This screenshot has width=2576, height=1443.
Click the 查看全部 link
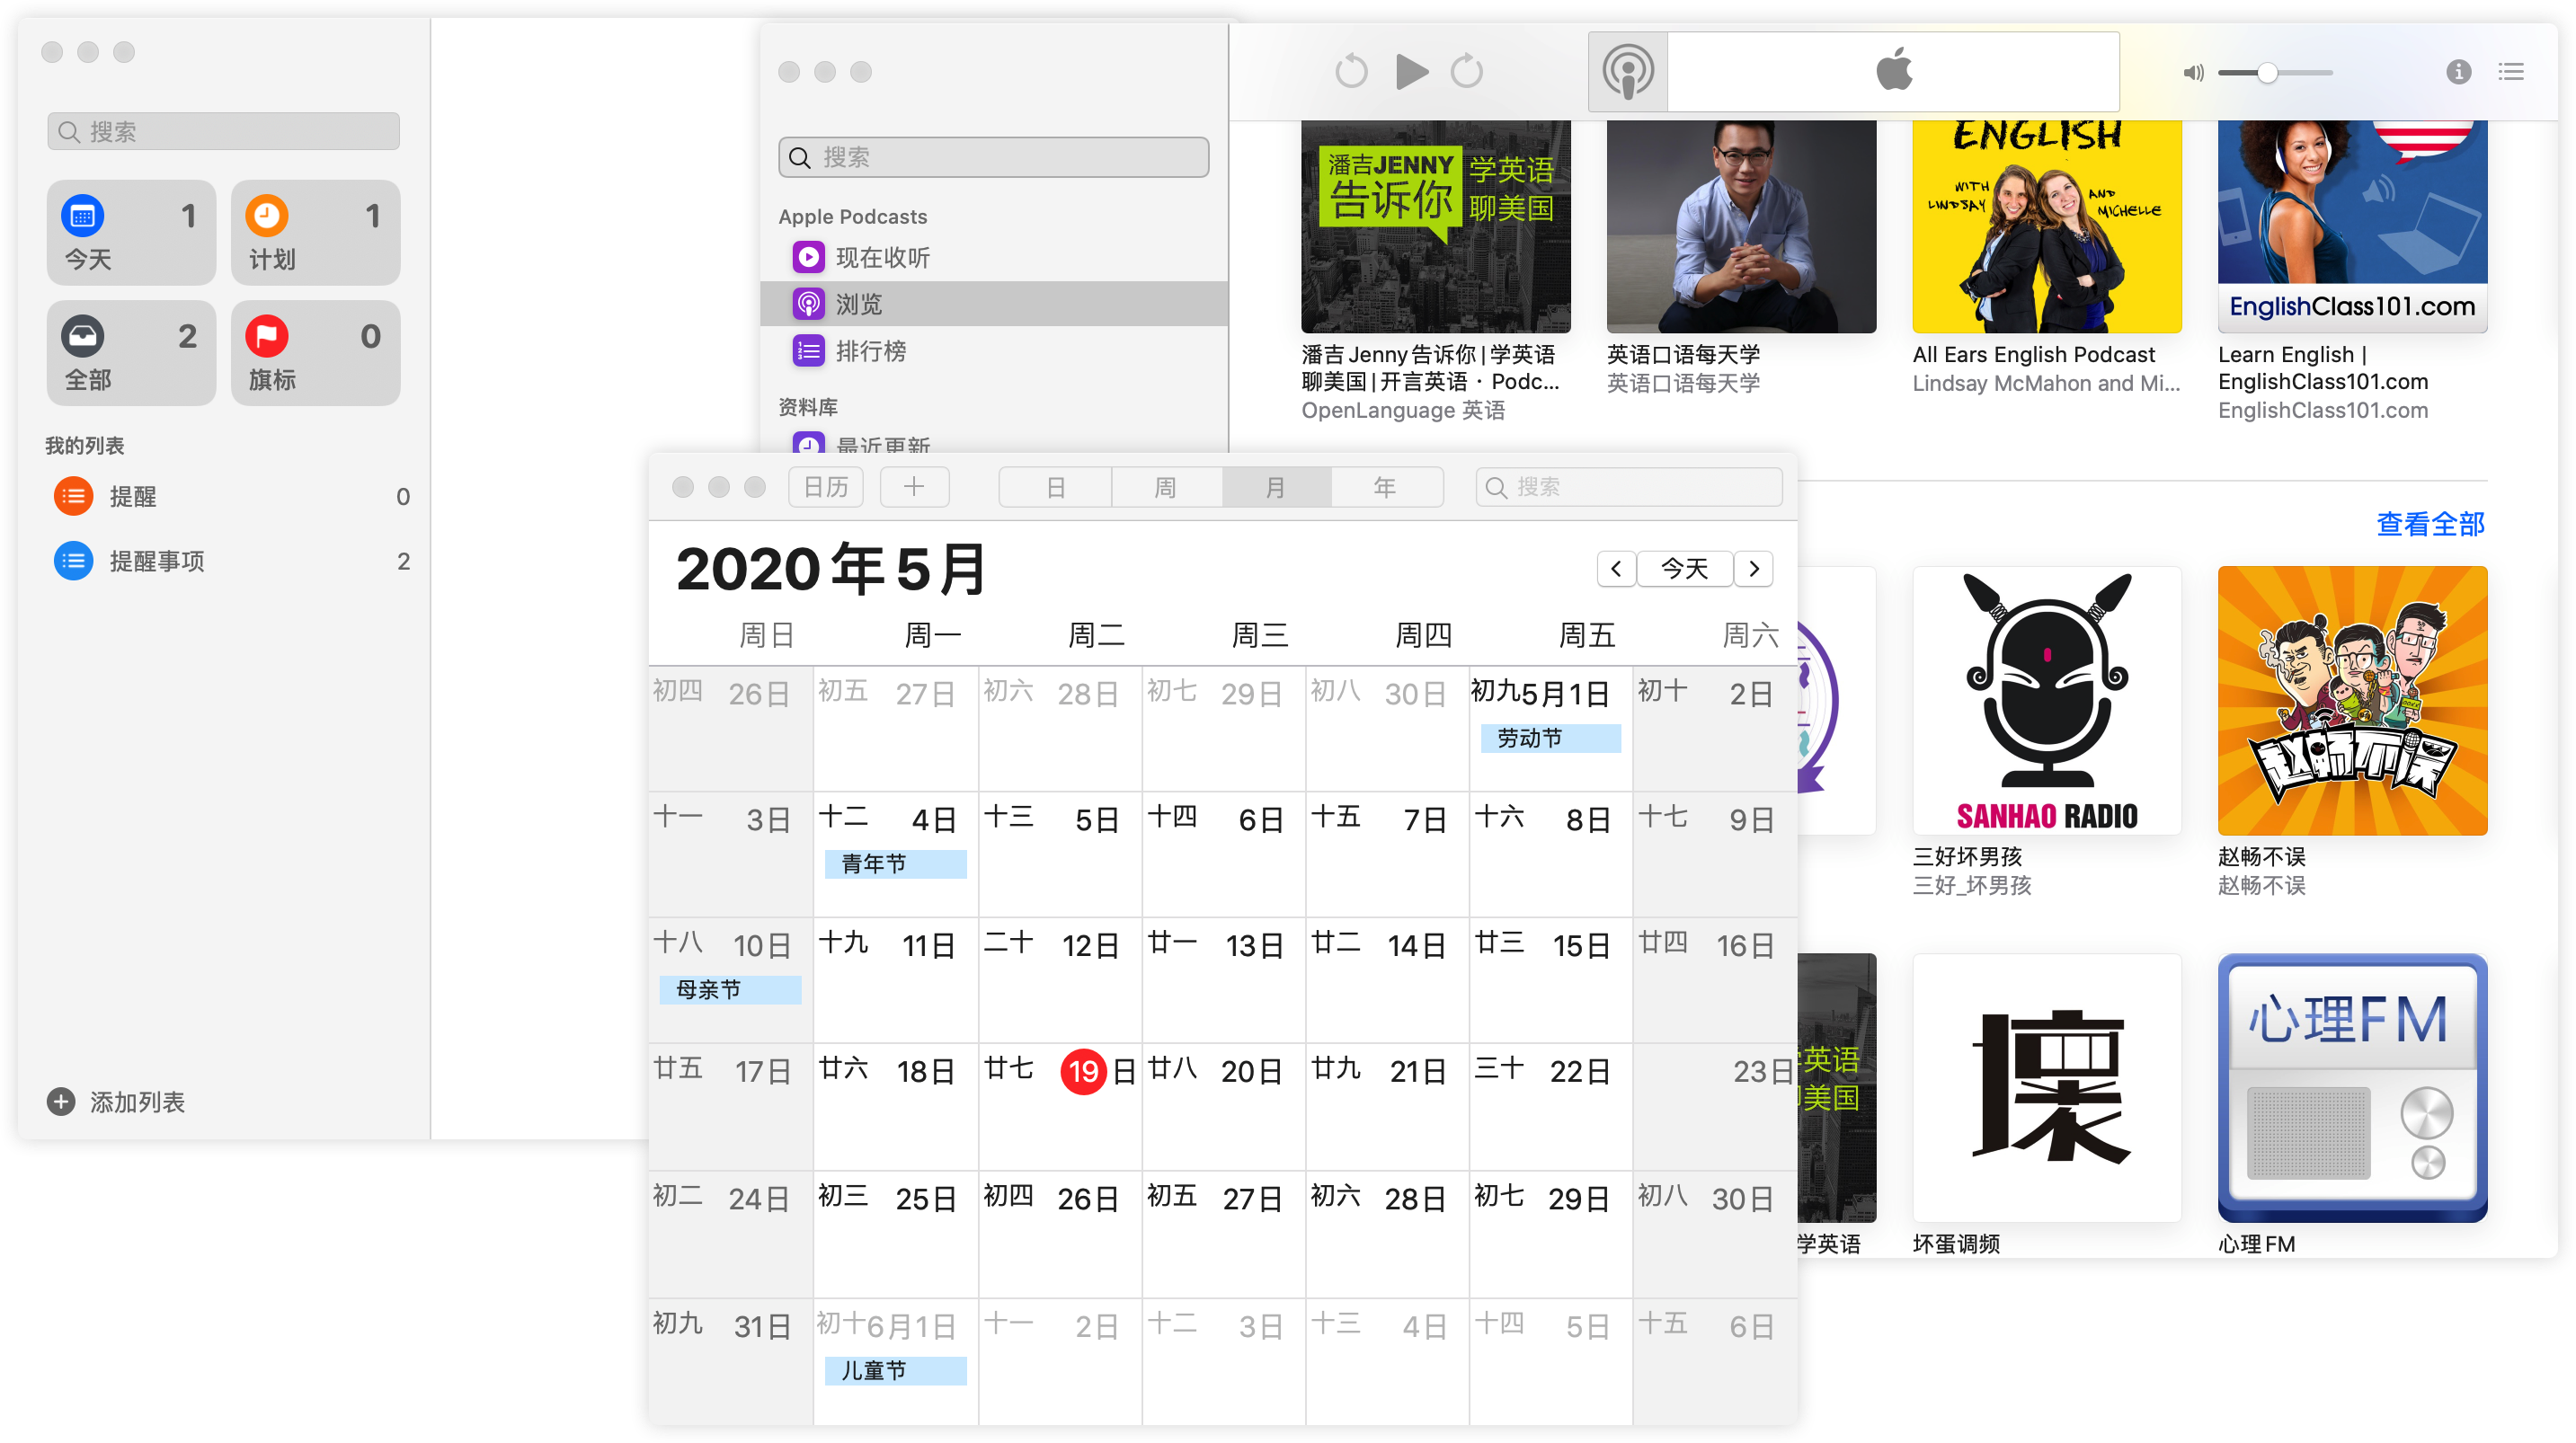(x=2430, y=523)
